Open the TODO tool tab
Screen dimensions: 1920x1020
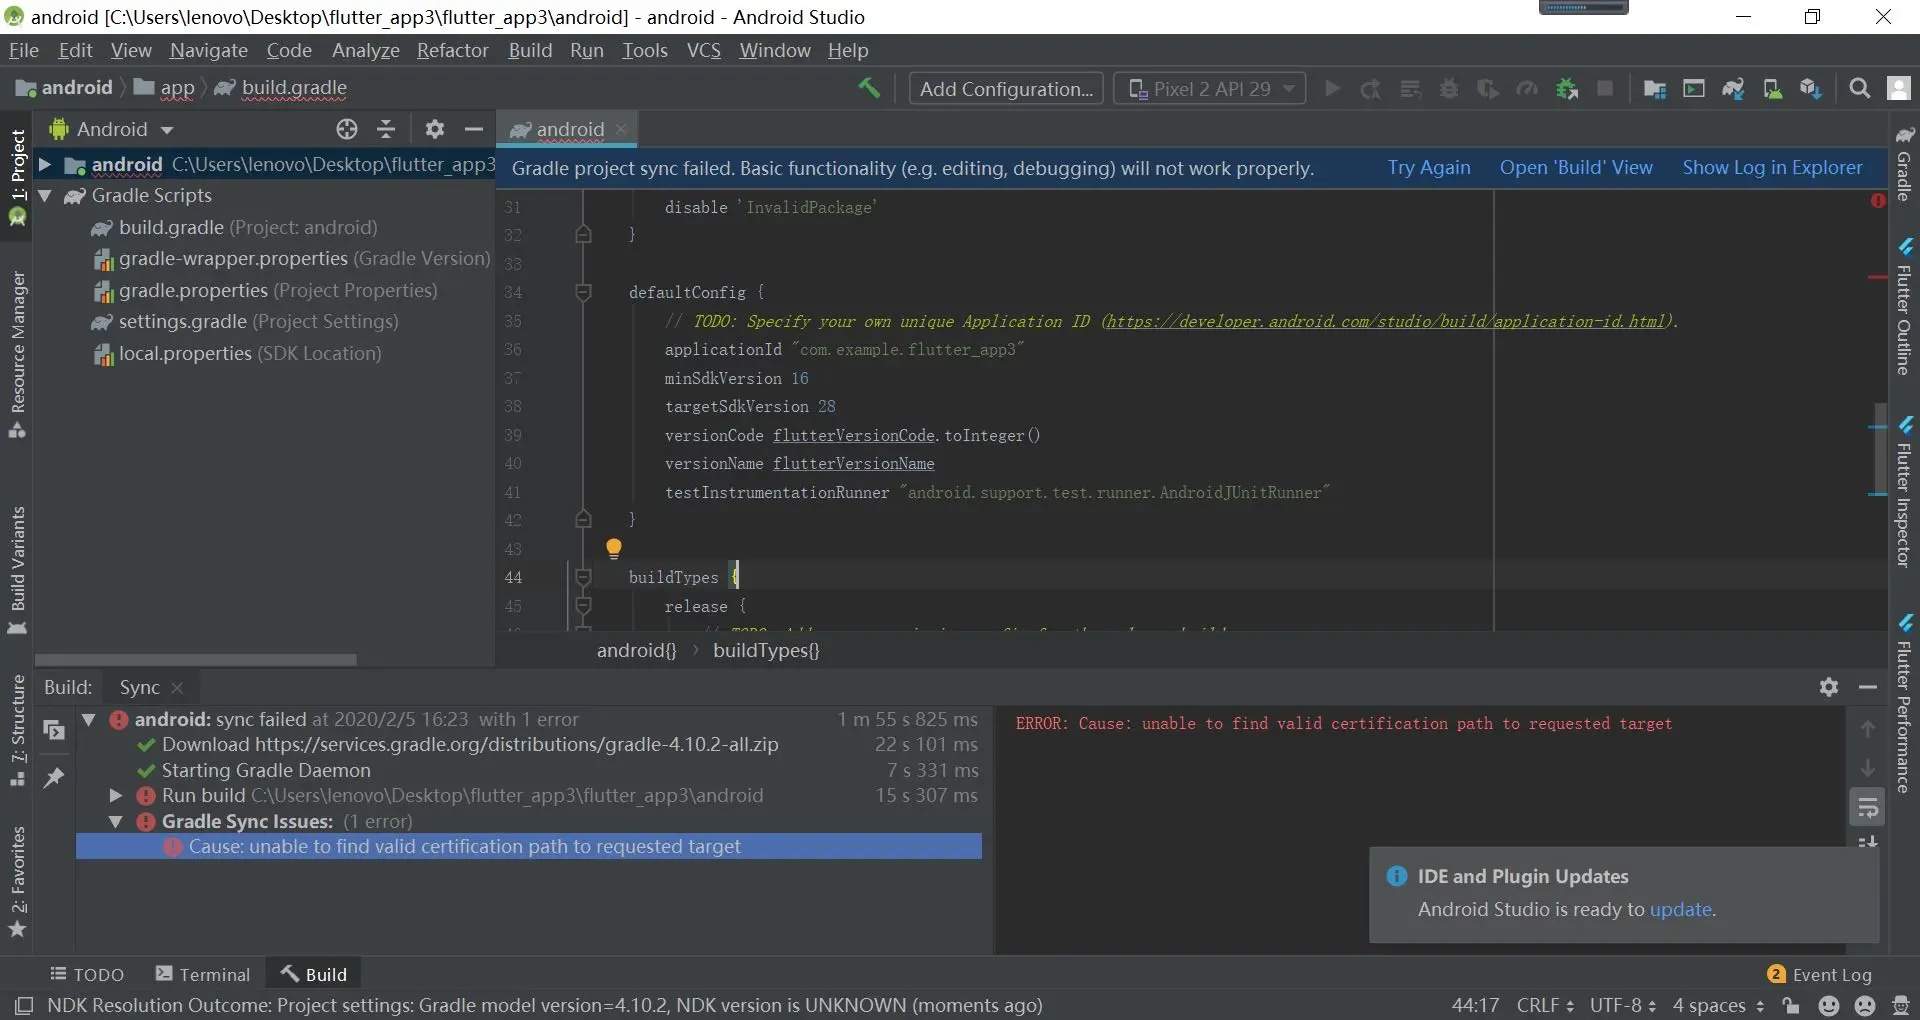point(87,974)
